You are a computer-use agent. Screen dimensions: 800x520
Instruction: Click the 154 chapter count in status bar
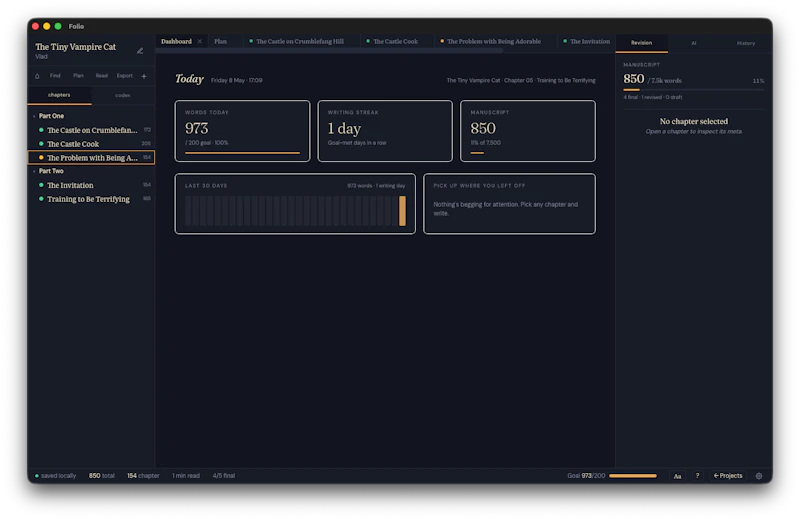tap(143, 476)
